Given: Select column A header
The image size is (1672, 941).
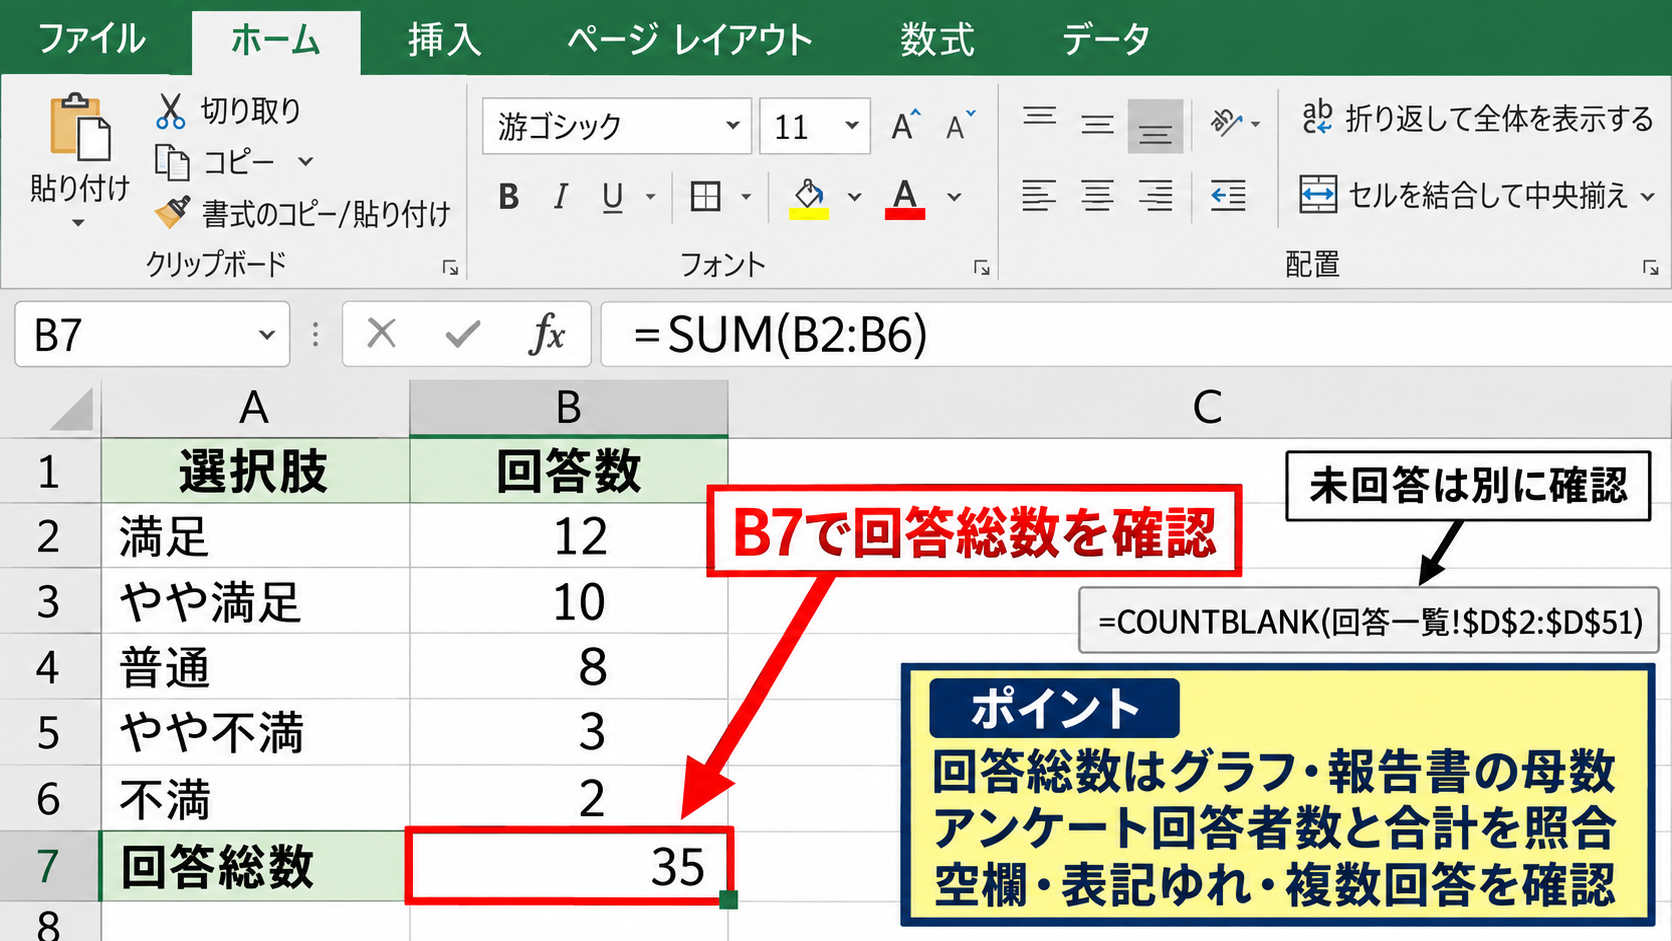Looking at the screenshot, I should pyautogui.click(x=255, y=408).
